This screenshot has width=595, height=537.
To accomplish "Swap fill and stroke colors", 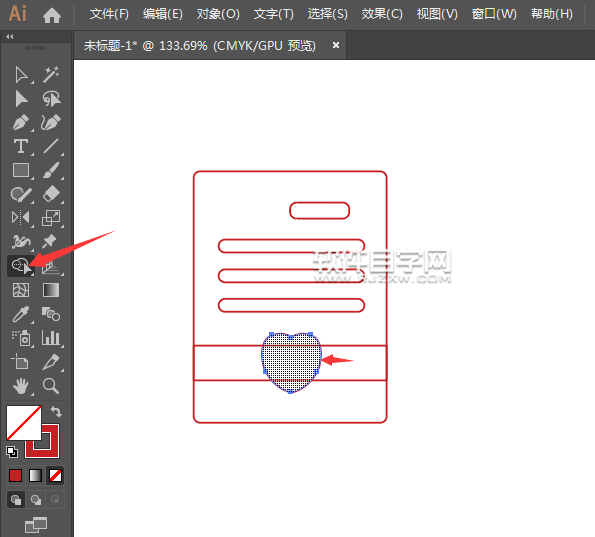I will pos(56,411).
